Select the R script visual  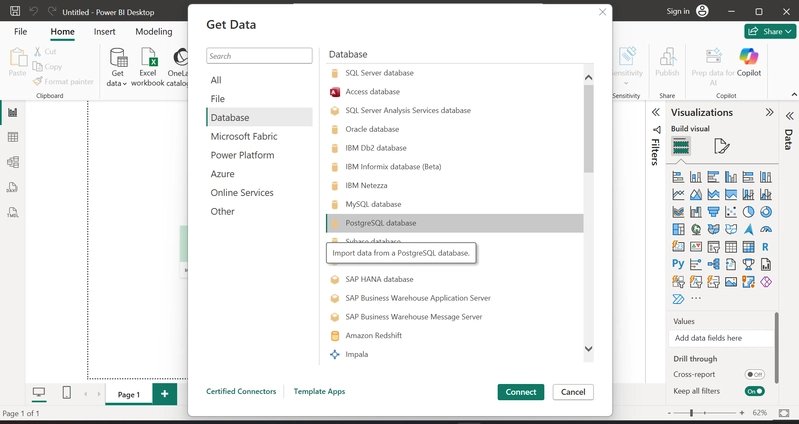tap(765, 247)
